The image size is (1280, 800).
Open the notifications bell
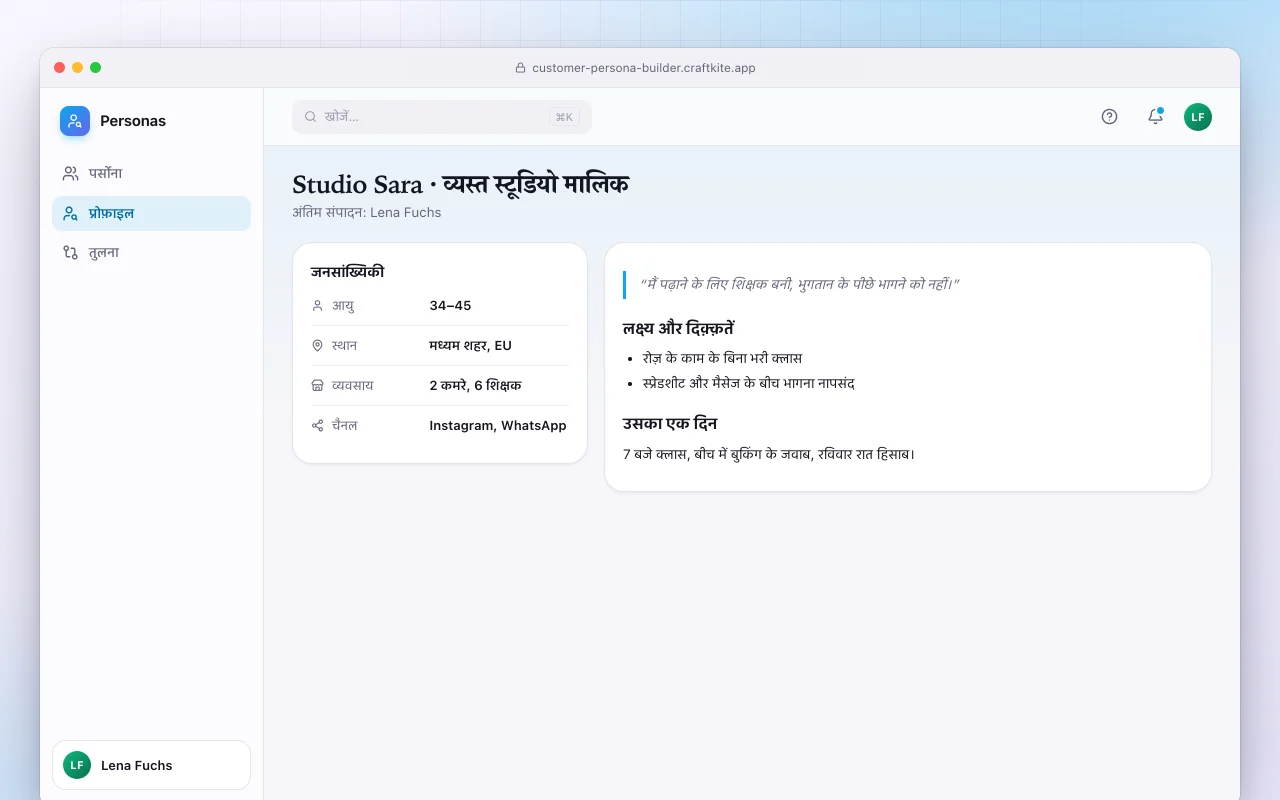(x=1155, y=117)
